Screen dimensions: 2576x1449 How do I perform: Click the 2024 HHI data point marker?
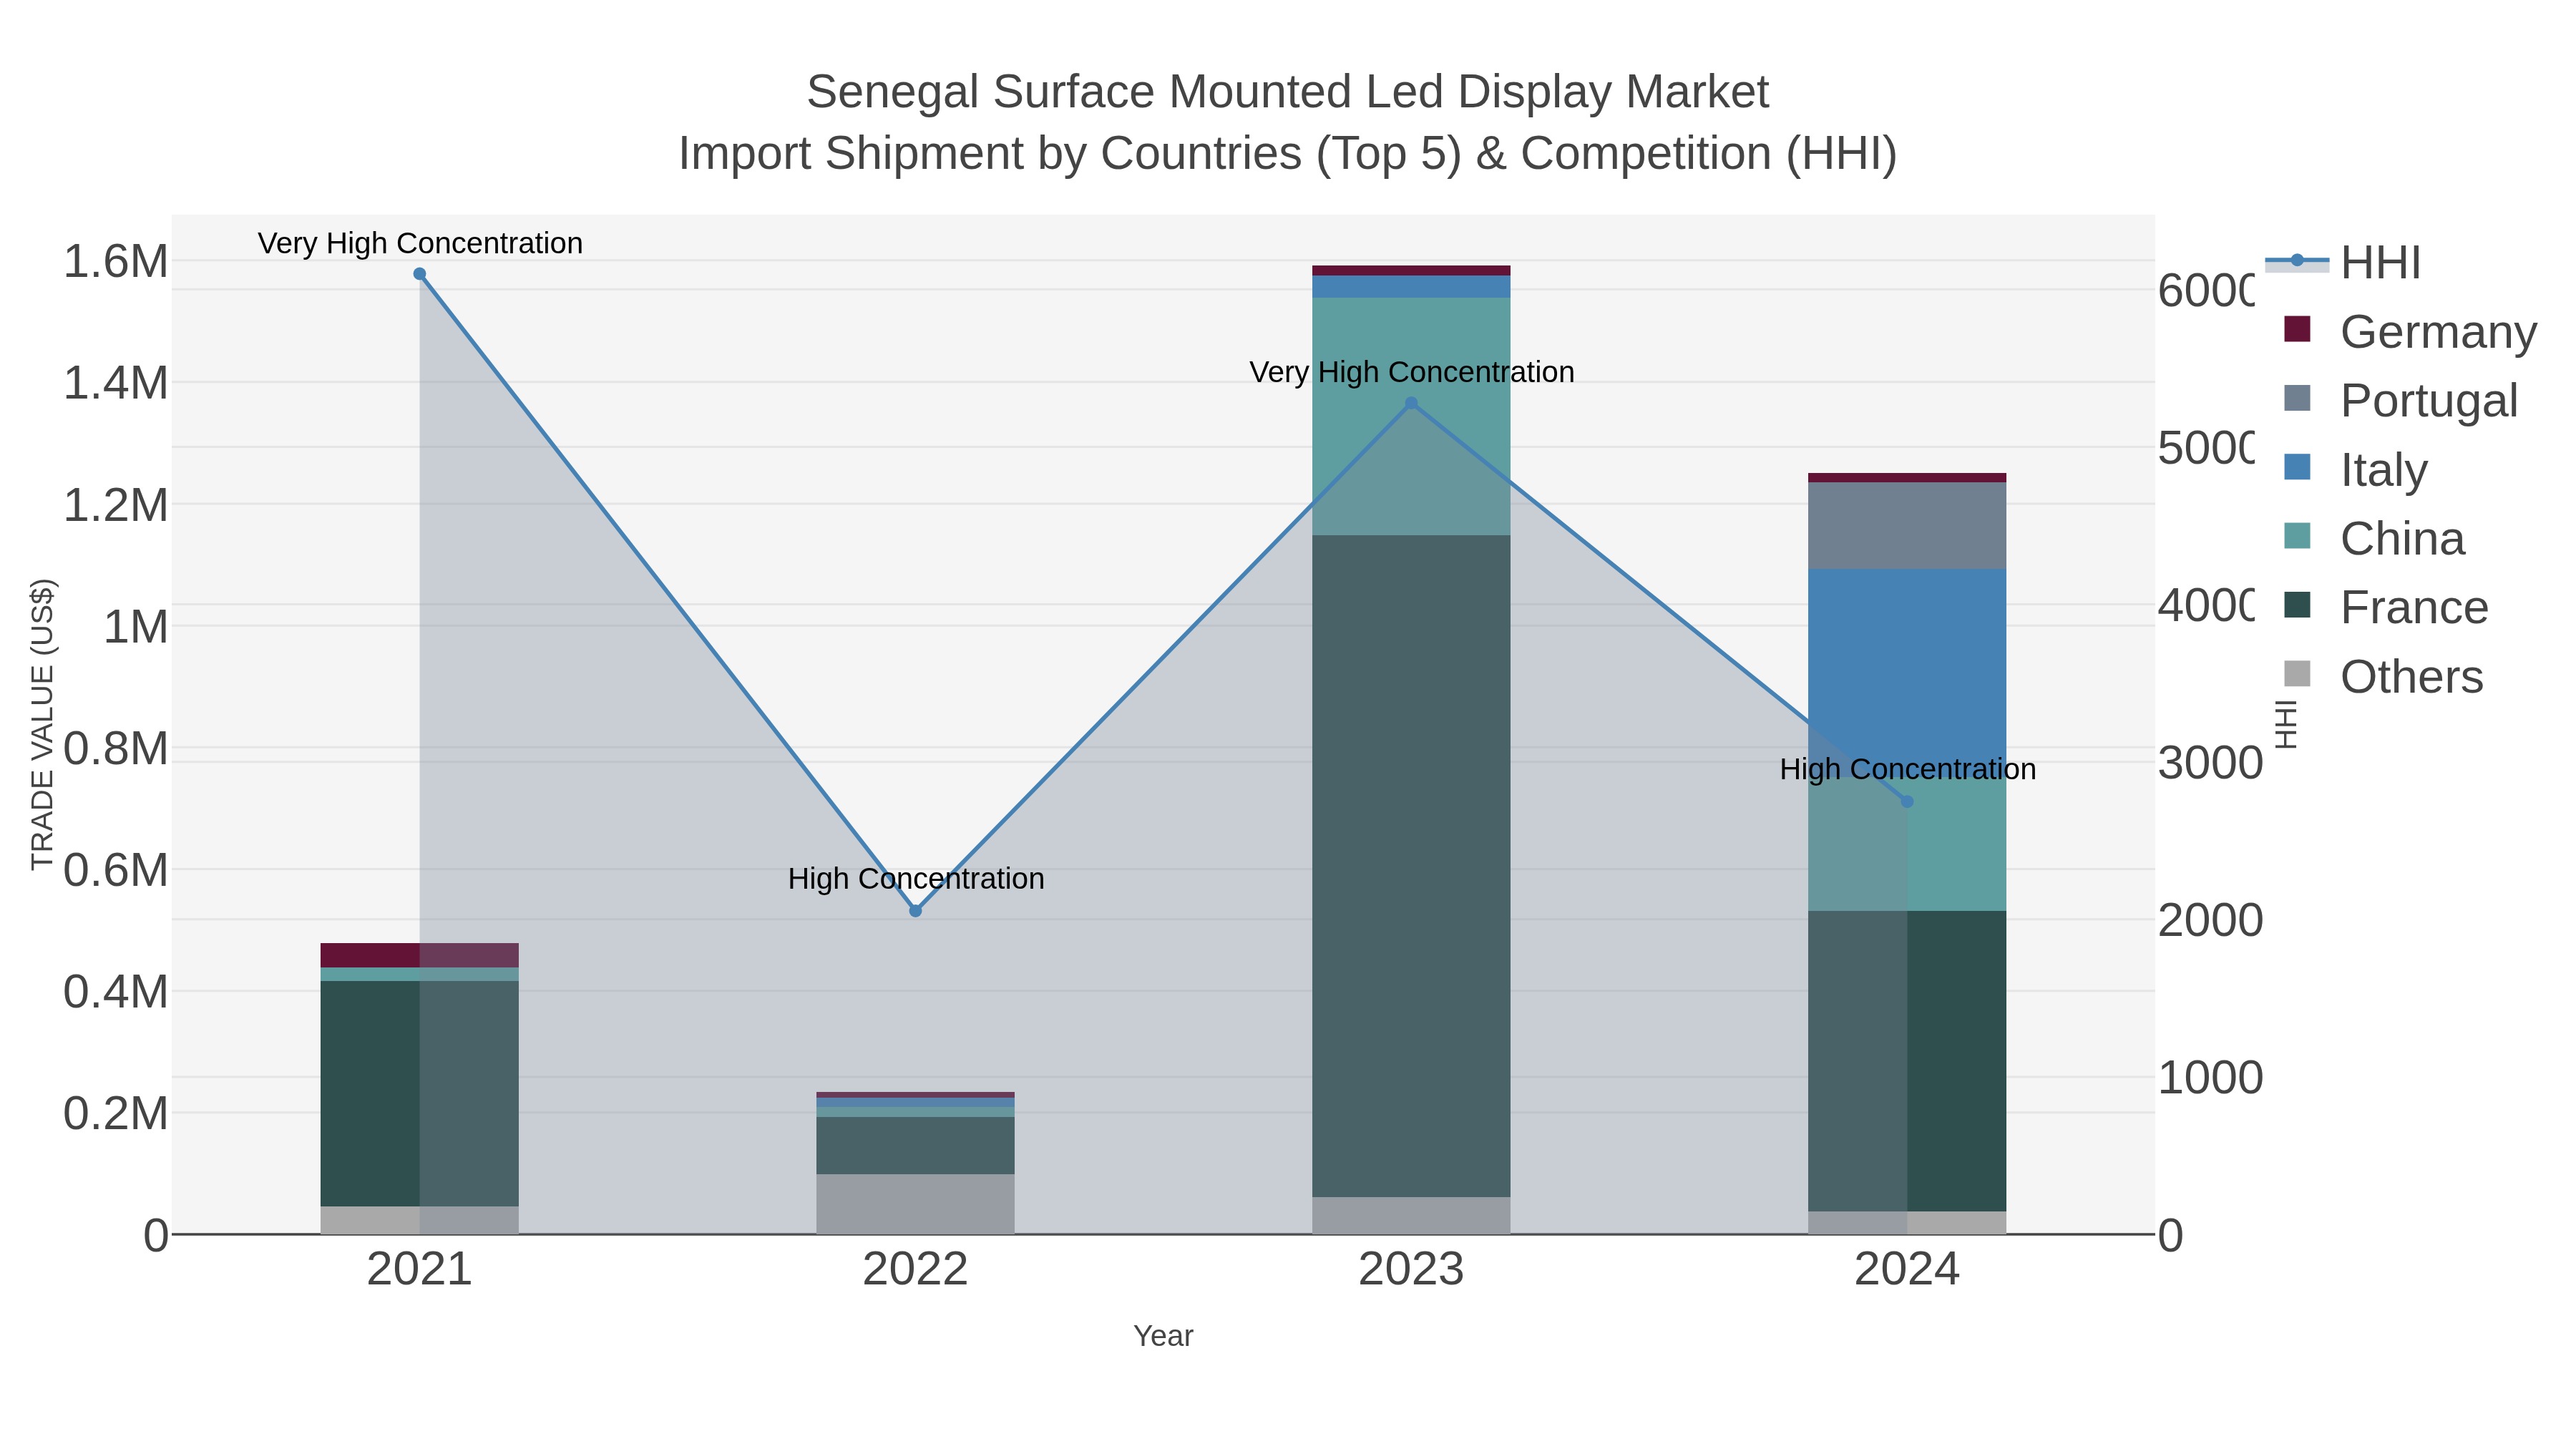1907,802
